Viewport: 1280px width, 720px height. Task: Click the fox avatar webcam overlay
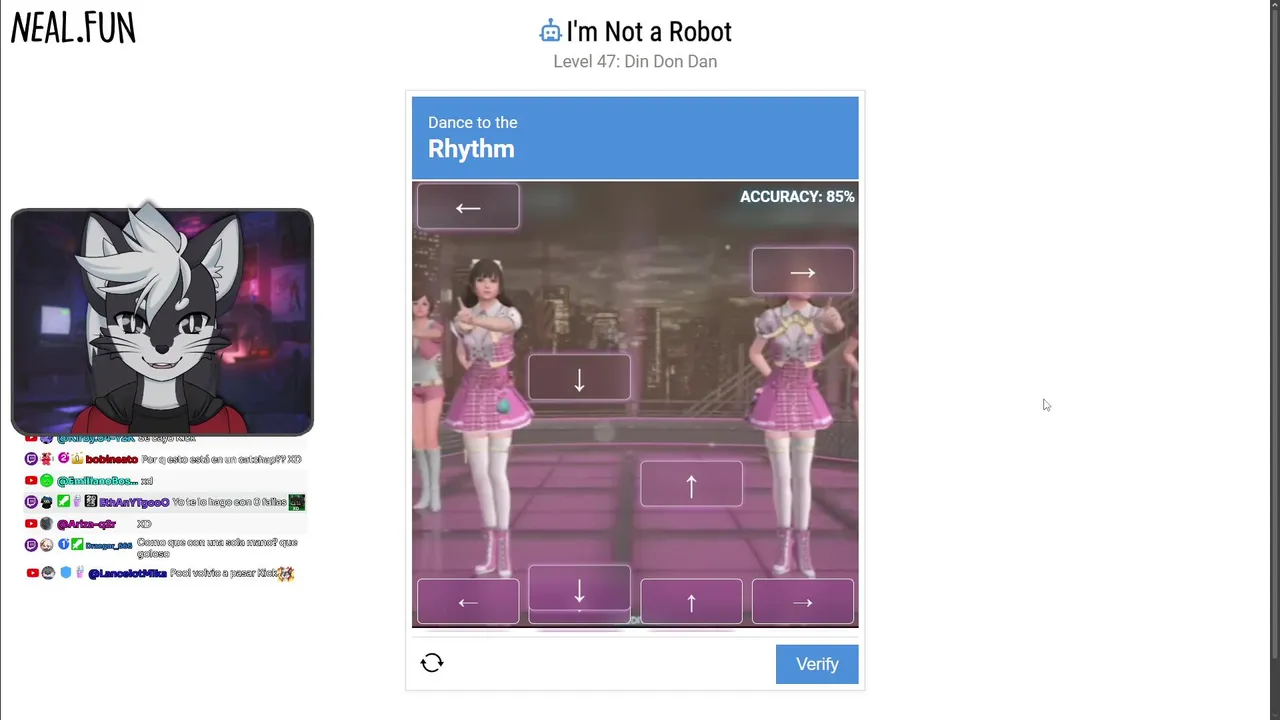(162, 321)
